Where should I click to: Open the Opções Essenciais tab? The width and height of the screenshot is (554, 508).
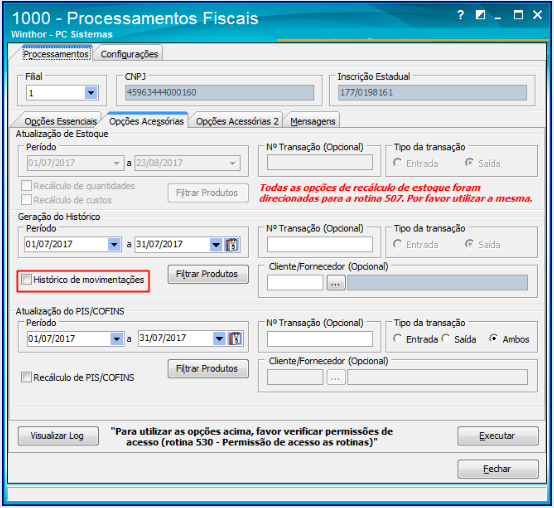click(60, 121)
